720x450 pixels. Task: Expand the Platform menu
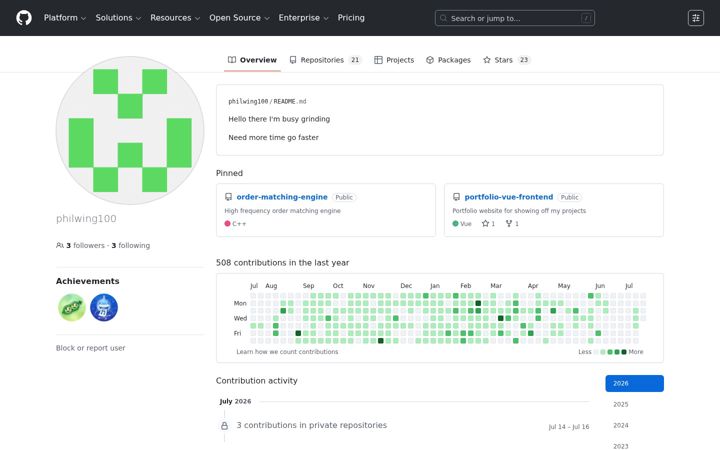coord(65,18)
